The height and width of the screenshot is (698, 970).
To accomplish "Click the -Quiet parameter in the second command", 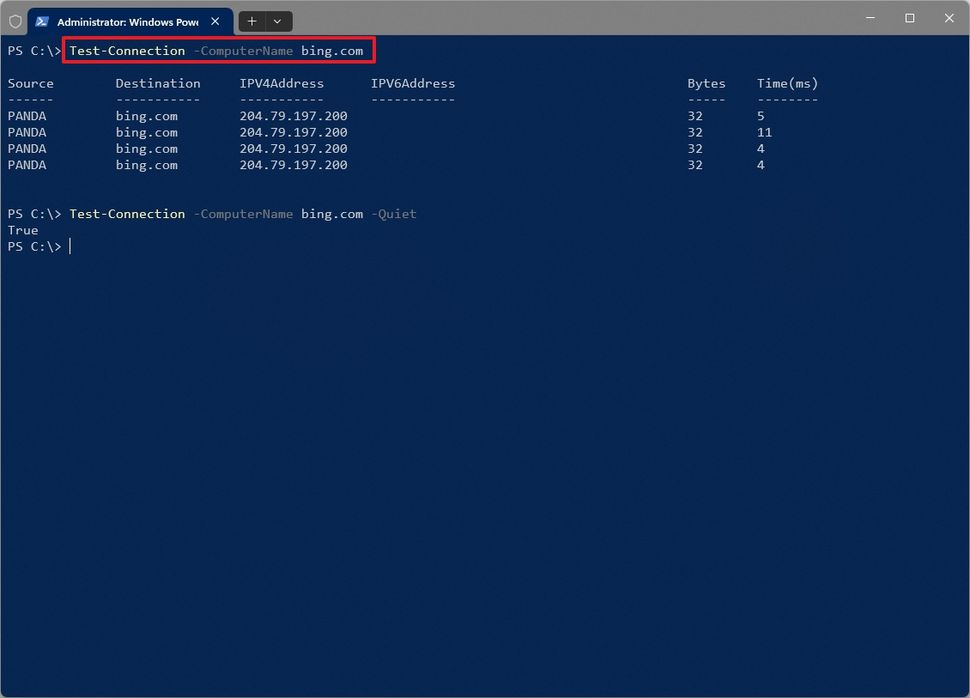I will point(393,213).
